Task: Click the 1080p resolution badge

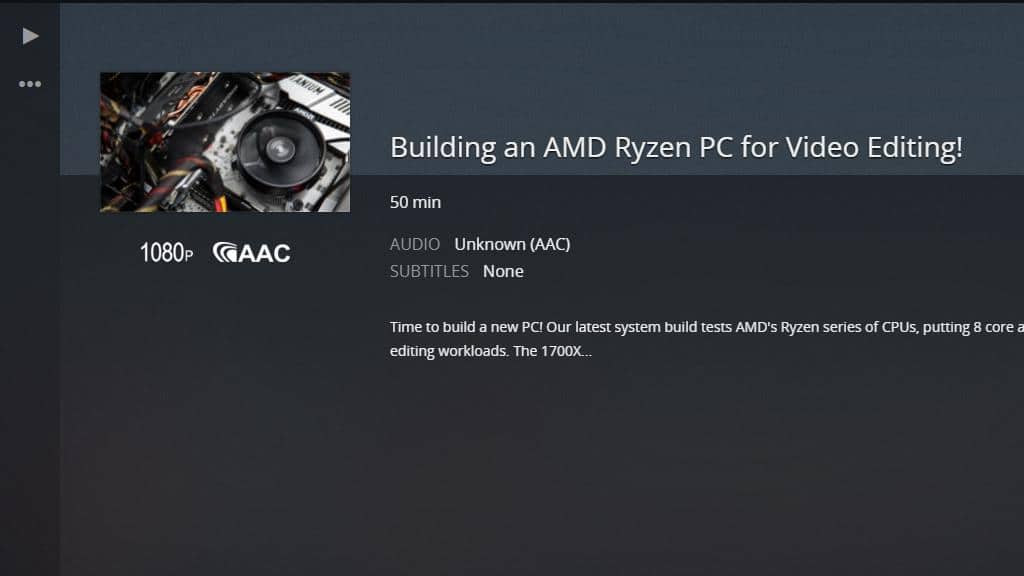Action: coord(167,253)
